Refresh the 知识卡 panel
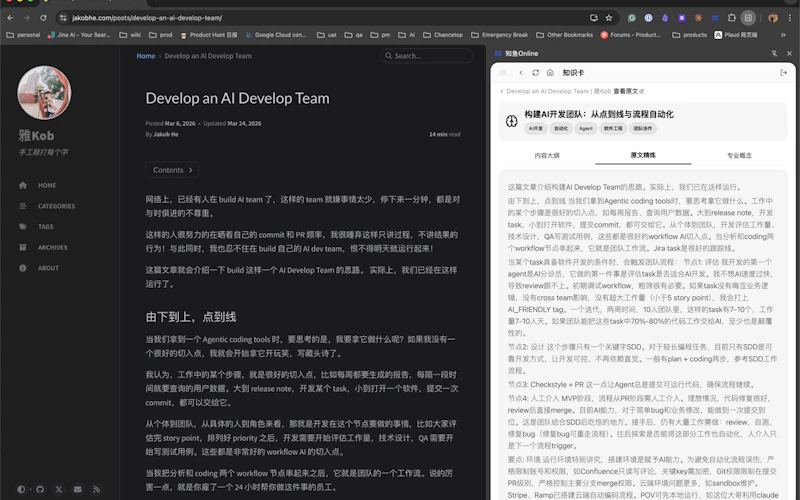The image size is (800, 500). 535,72
